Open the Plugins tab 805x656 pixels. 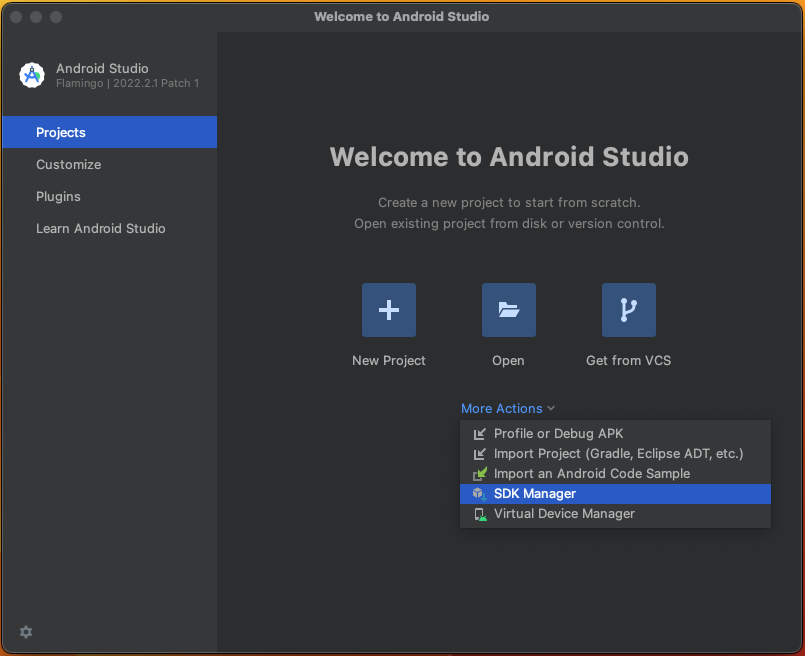(109, 197)
